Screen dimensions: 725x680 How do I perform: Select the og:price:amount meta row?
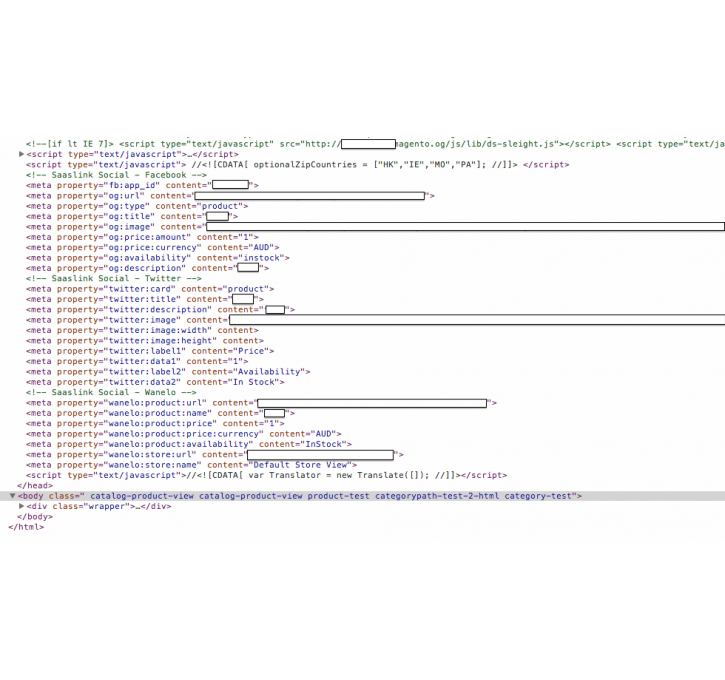(142, 237)
